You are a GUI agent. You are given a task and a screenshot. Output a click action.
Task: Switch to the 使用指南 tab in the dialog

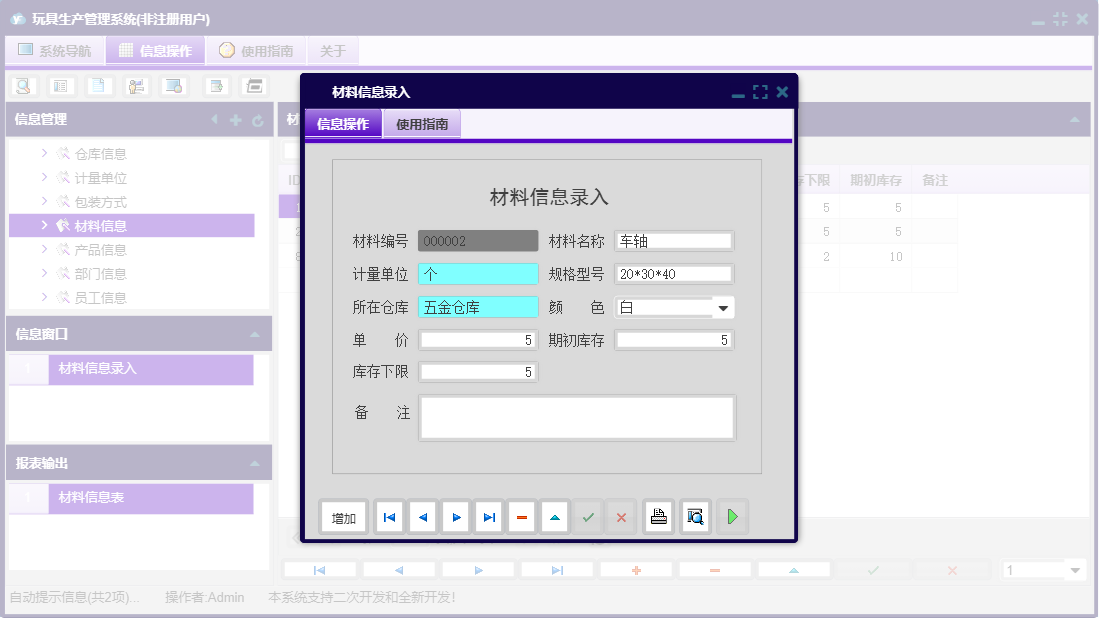tap(421, 123)
